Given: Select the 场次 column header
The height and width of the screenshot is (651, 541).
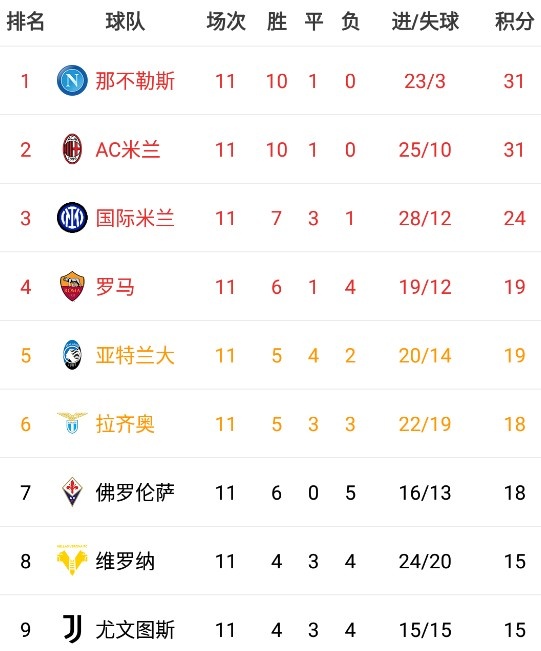Looking at the screenshot, I should 226,21.
